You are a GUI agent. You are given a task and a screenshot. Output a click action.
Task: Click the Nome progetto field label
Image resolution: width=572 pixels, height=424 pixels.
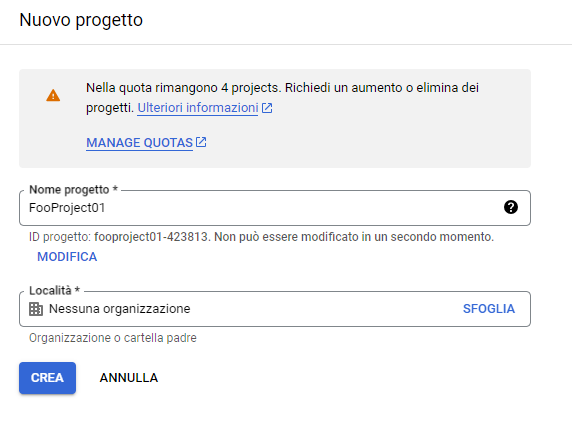click(x=73, y=190)
